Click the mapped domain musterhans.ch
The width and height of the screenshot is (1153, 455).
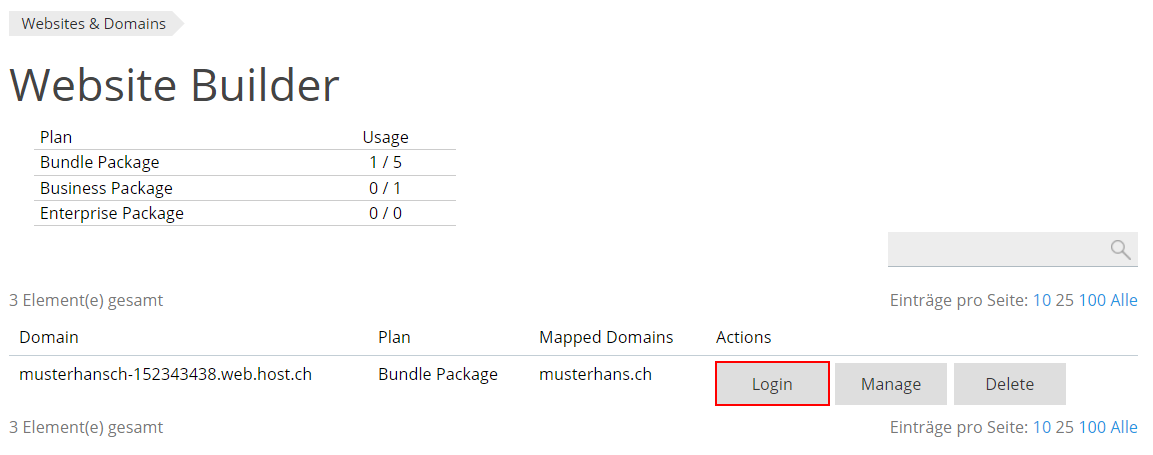click(x=595, y=375)
